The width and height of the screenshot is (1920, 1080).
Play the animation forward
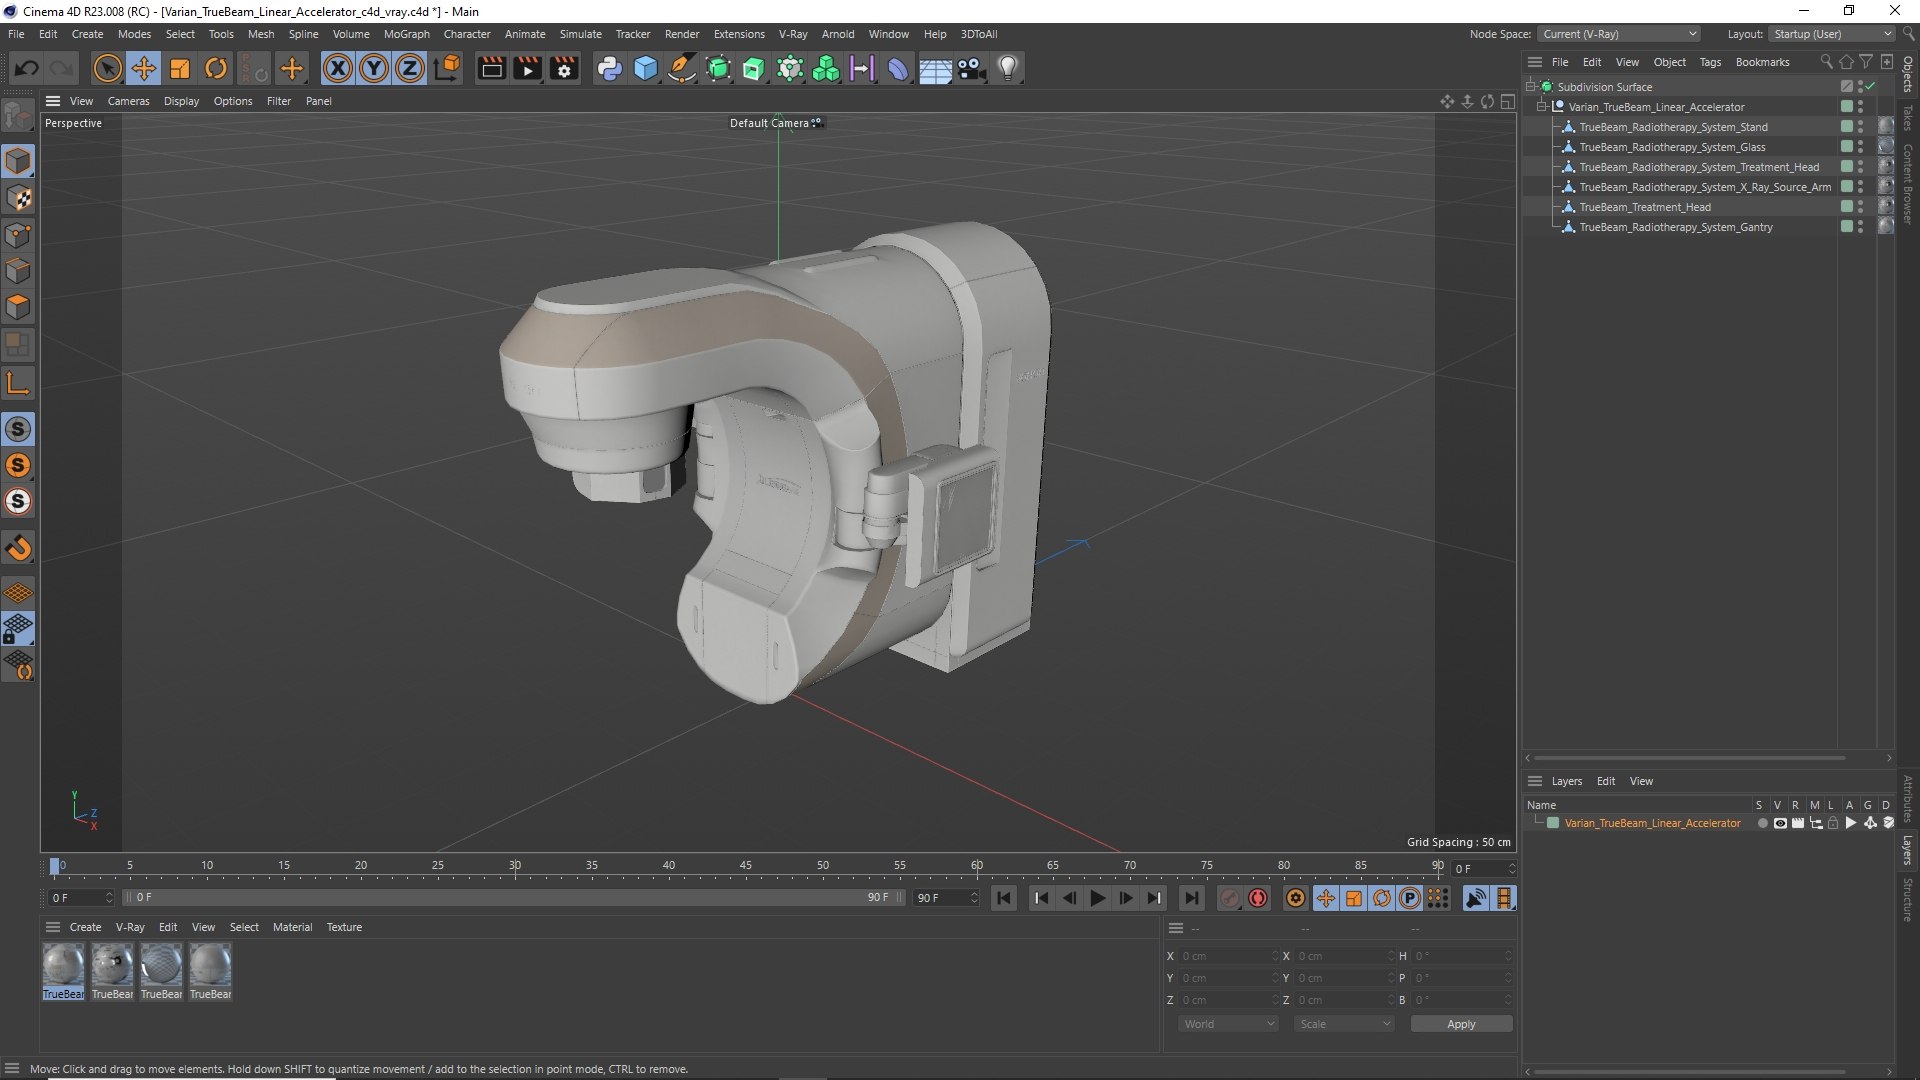tap(1097, 898)
